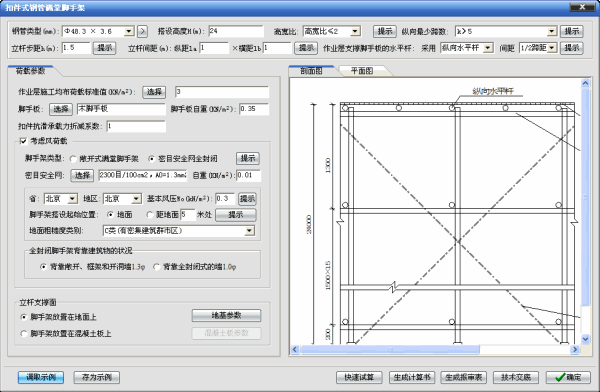Click drawing horizontal scrollbar left arrow

295,350
